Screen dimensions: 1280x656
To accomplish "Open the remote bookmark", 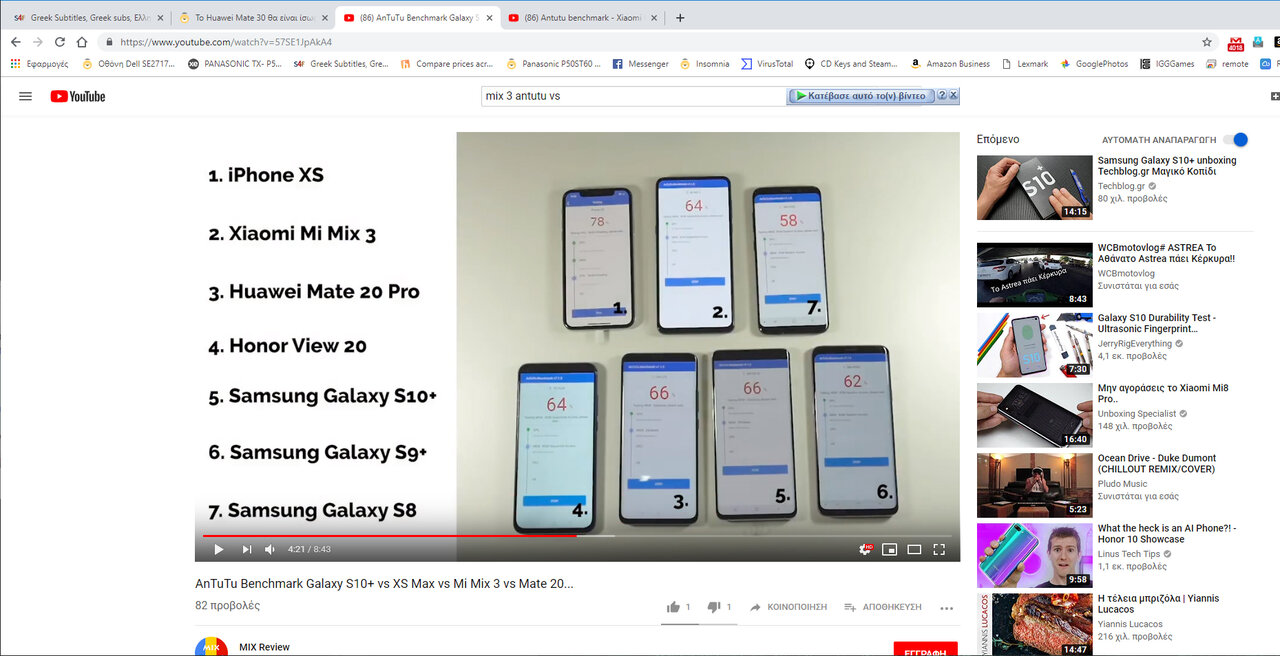I will tap(1227, 64).
